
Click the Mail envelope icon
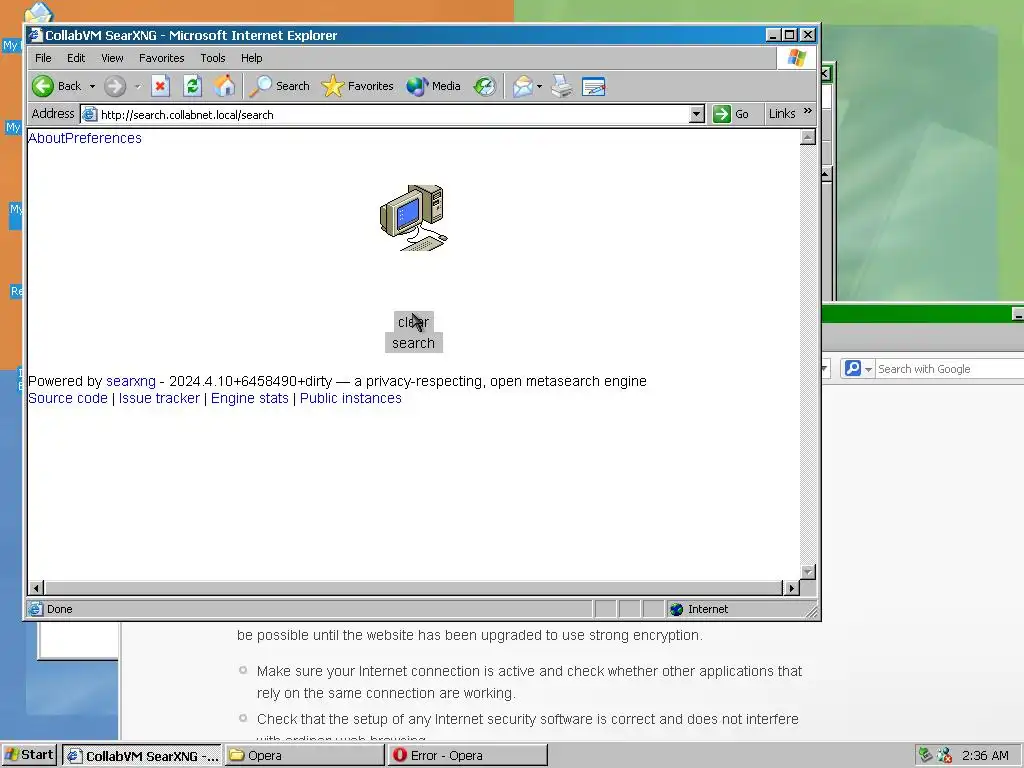pos(522,86)
